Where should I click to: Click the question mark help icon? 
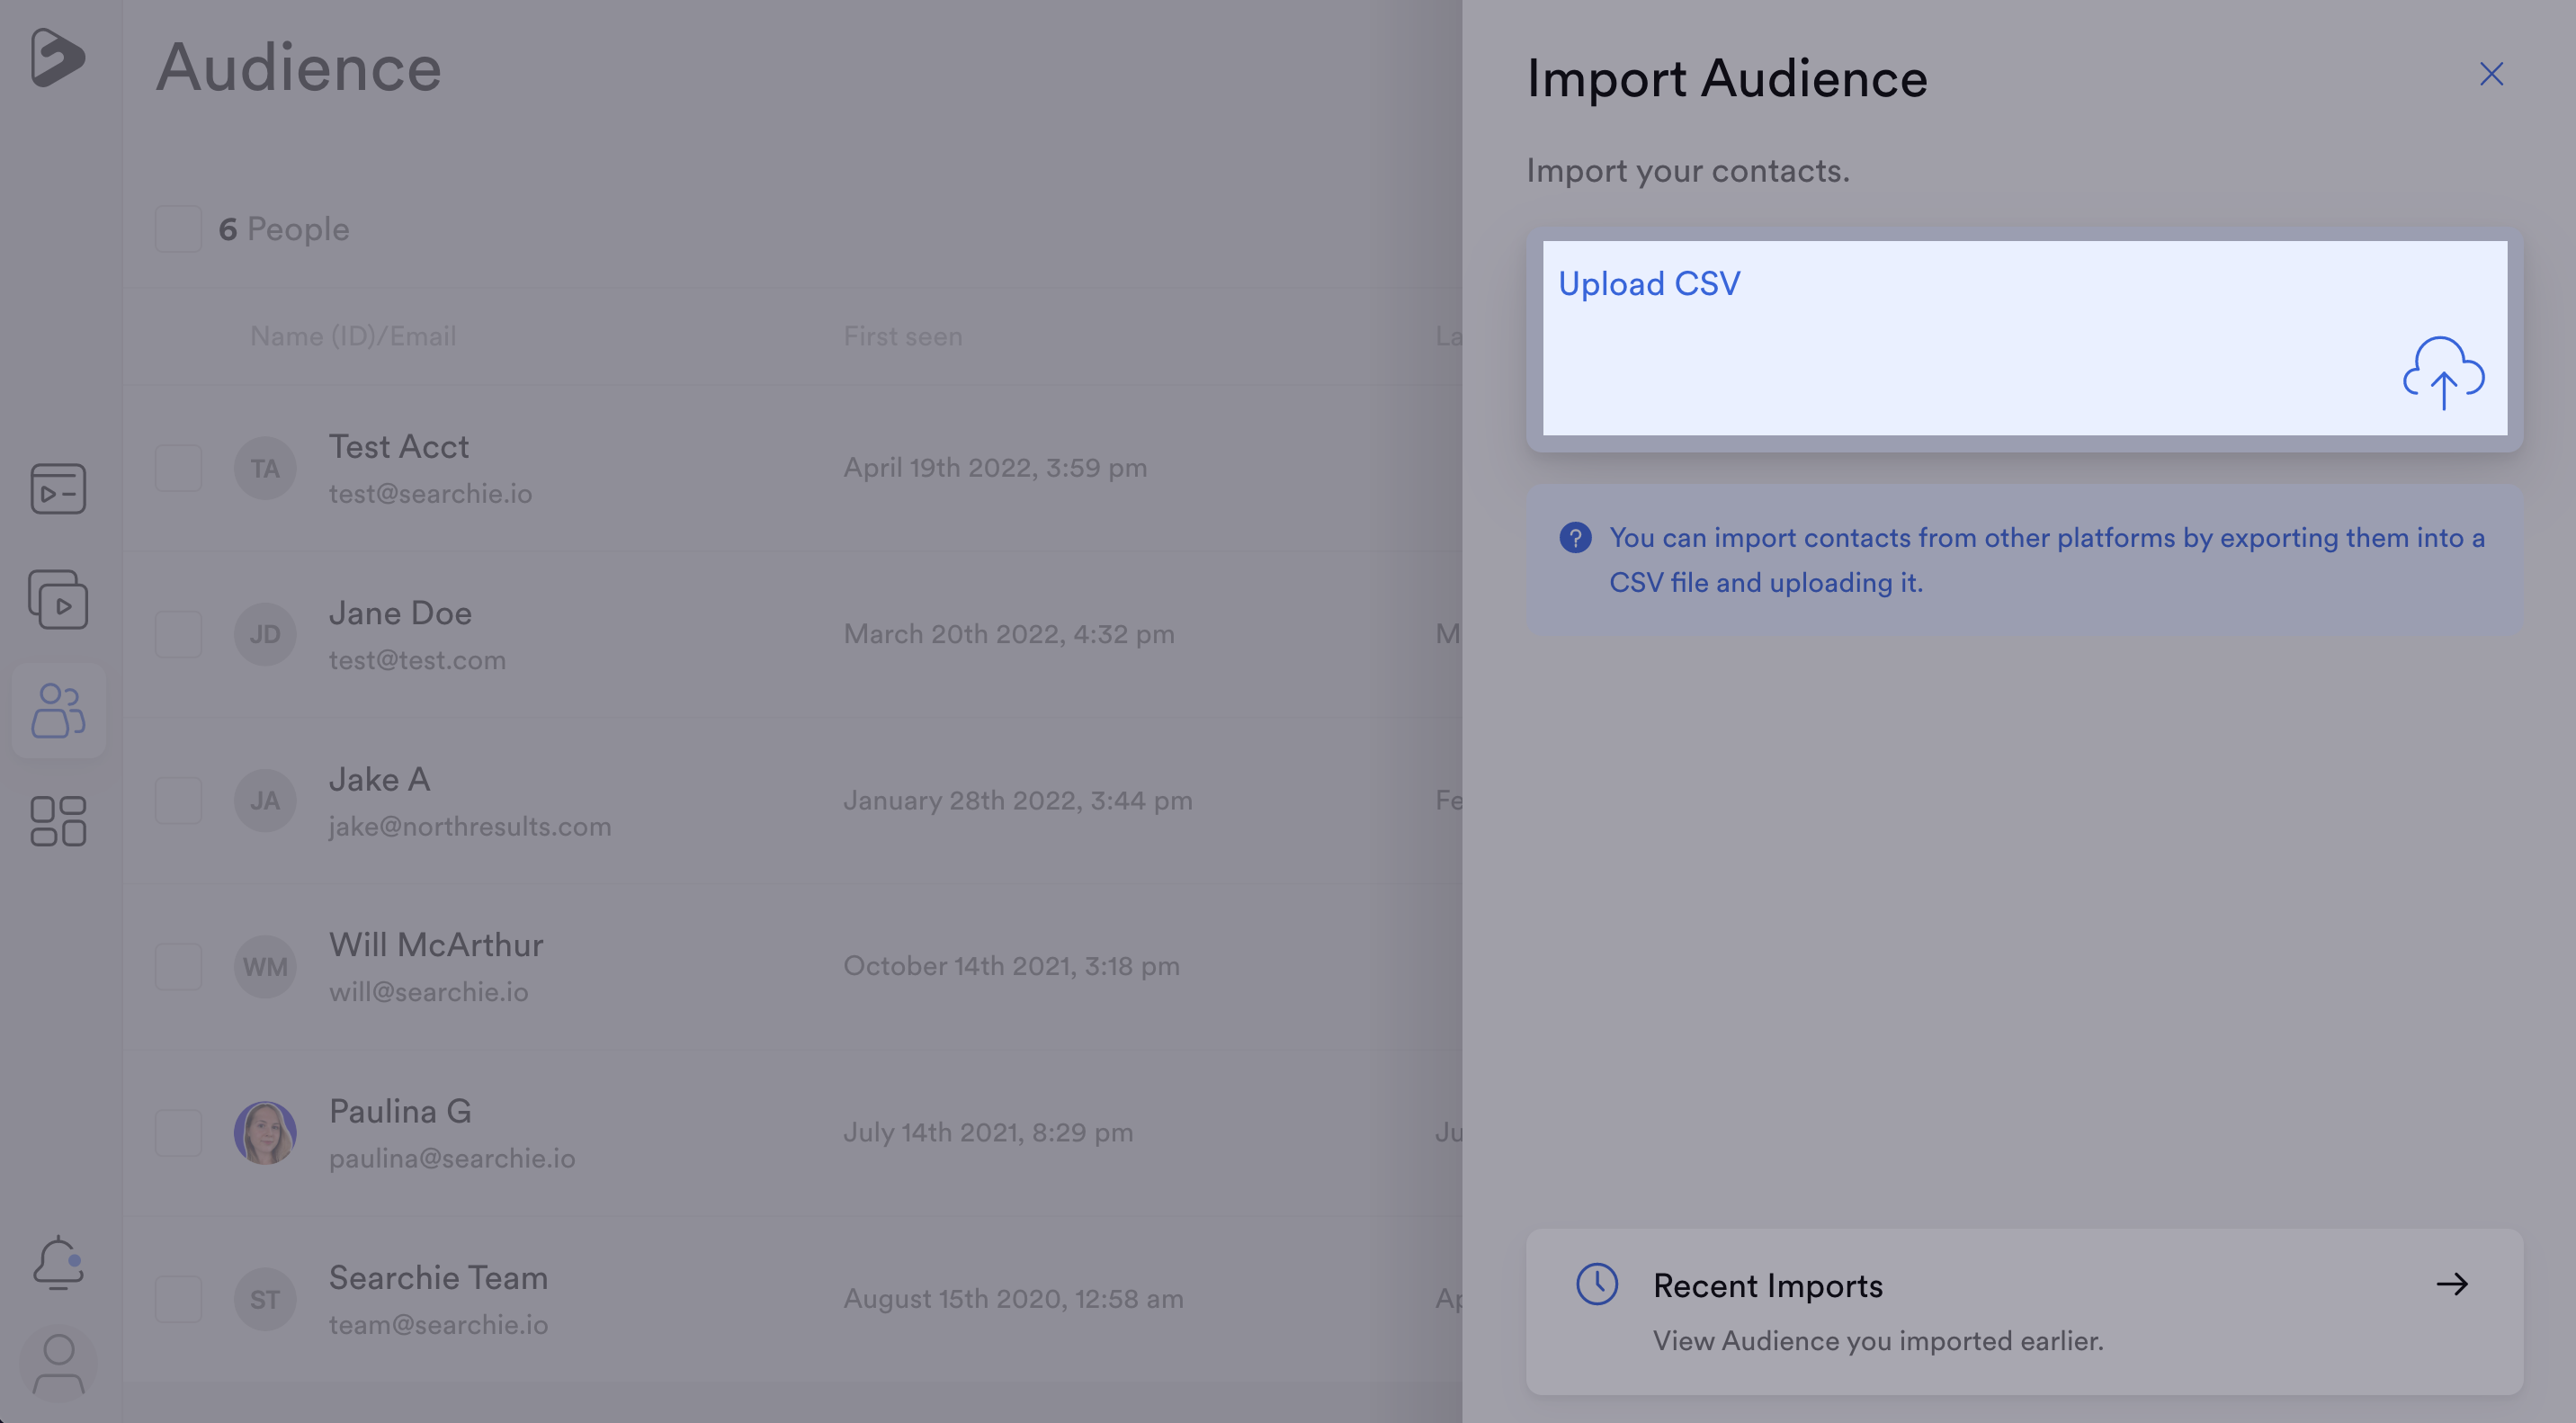pyautogui.click(x=1575, y=538)
